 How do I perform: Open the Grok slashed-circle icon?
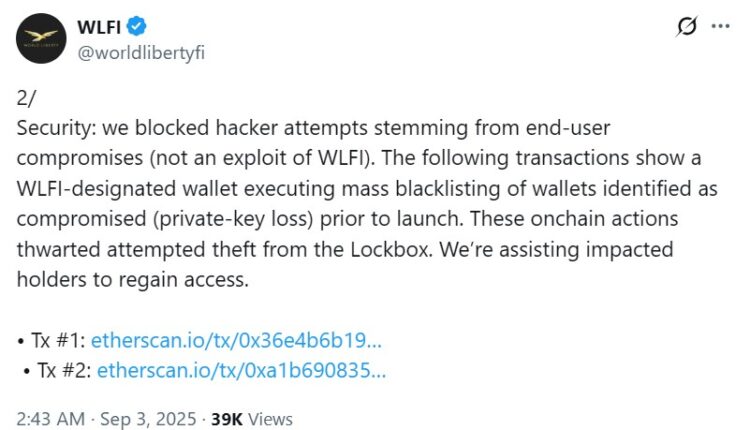(686, 27)
